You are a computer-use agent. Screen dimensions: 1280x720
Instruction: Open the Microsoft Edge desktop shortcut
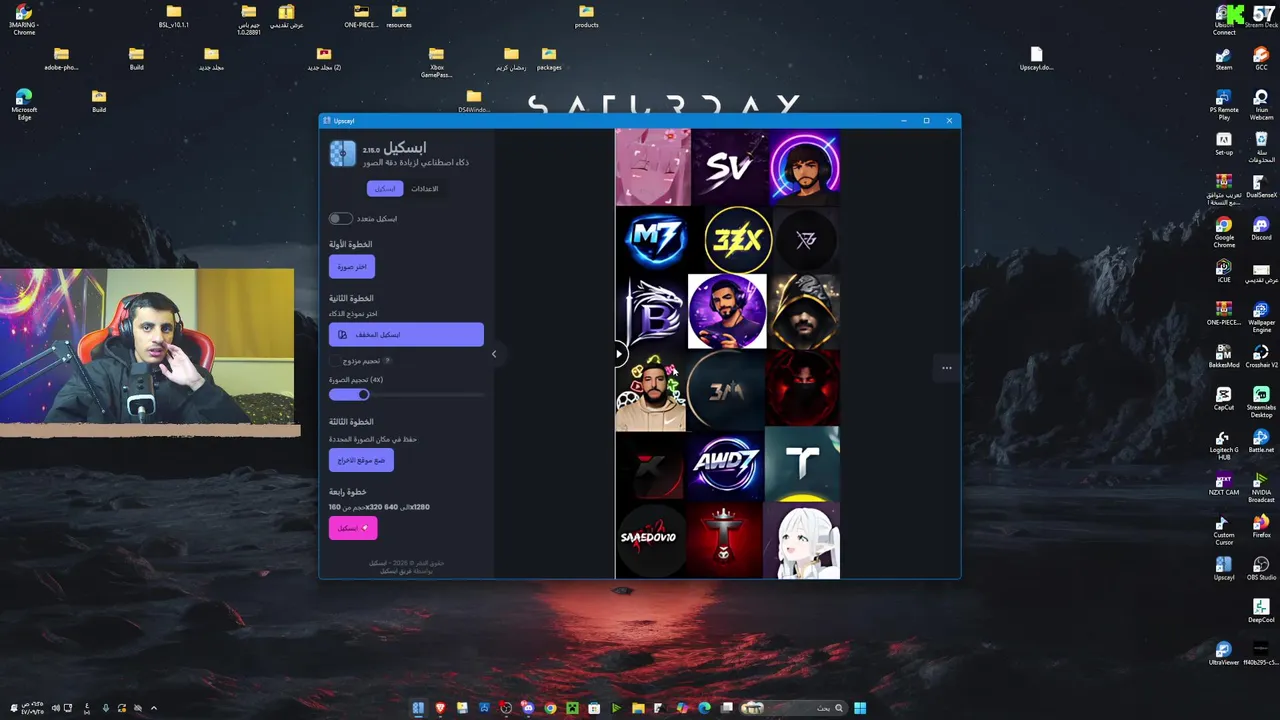tap(24, 103)
